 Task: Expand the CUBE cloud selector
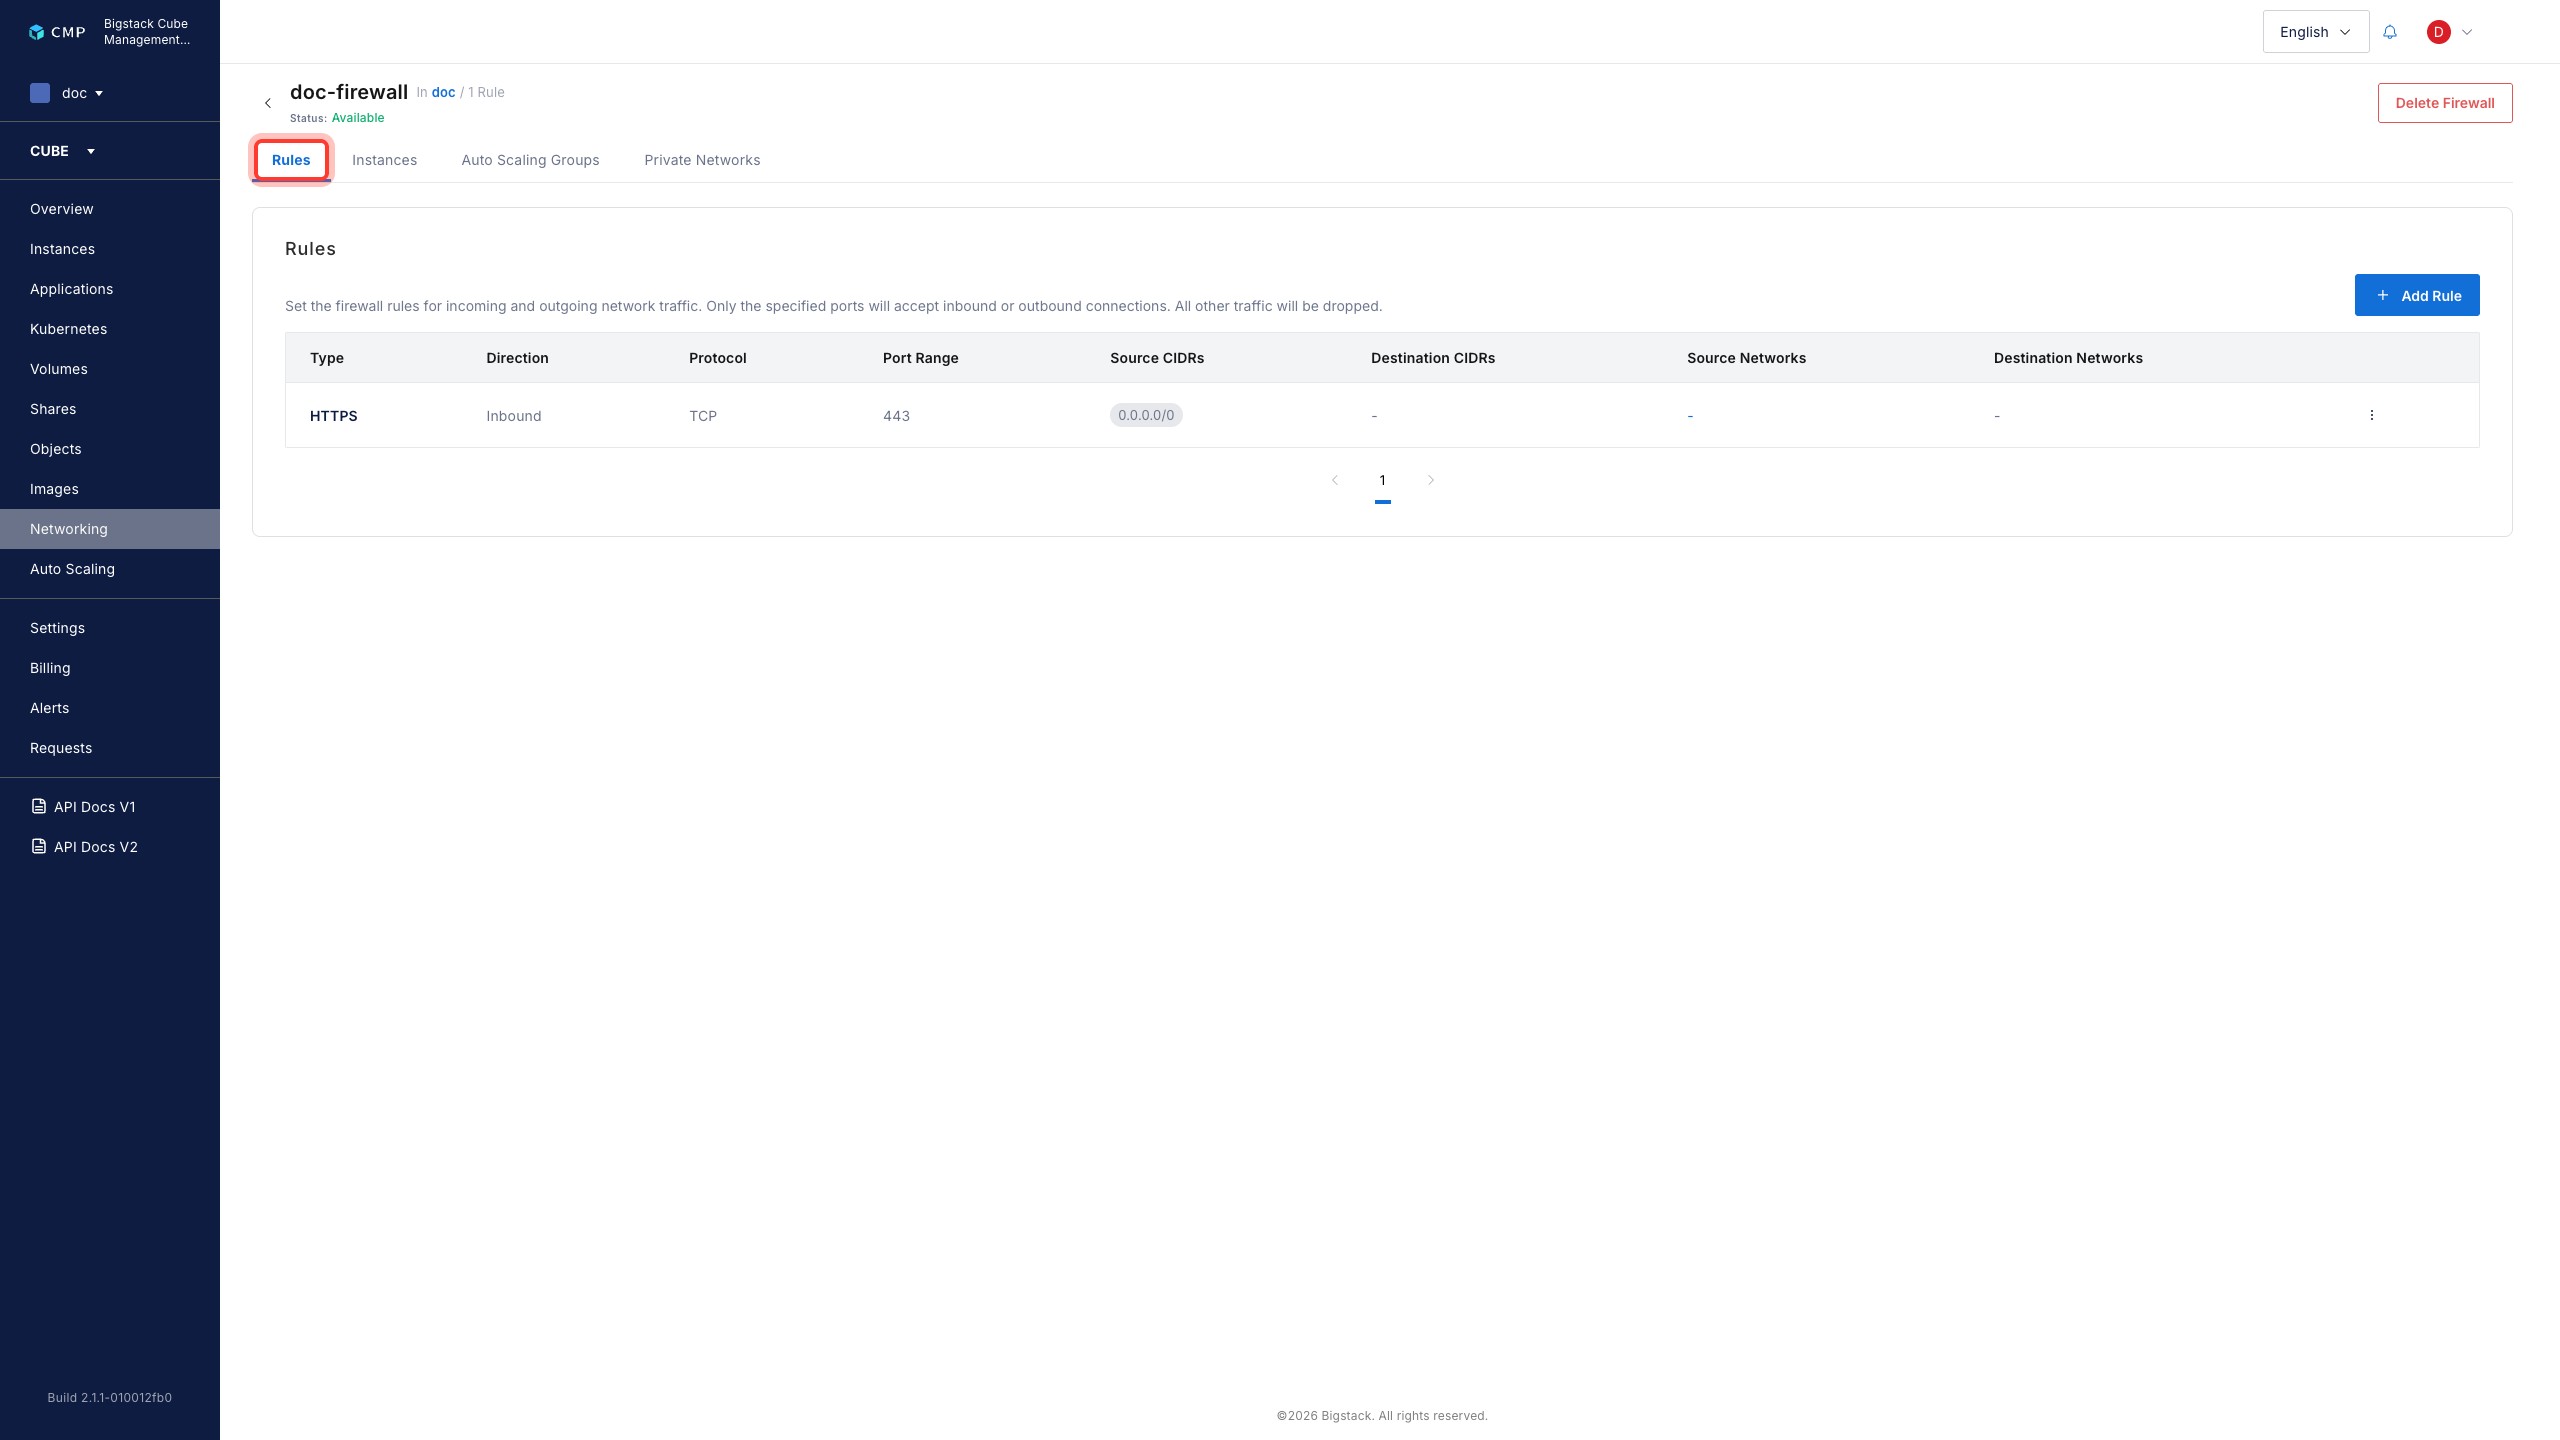point(62,151)
